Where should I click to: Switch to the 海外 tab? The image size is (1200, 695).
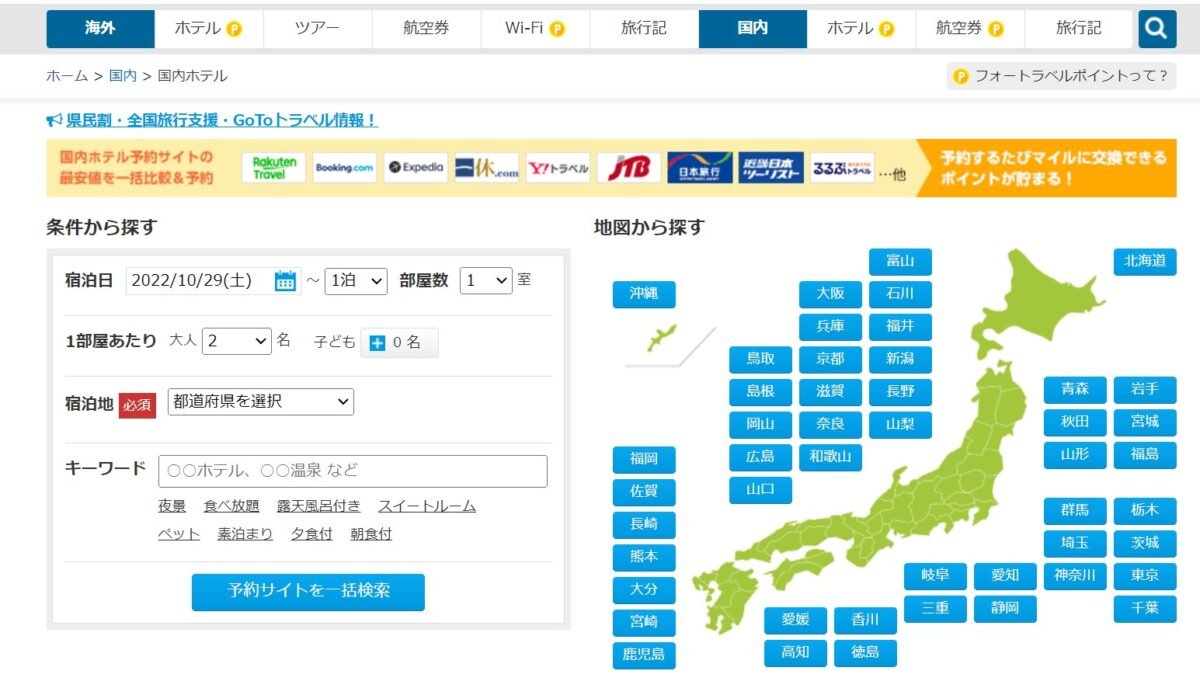98,28
